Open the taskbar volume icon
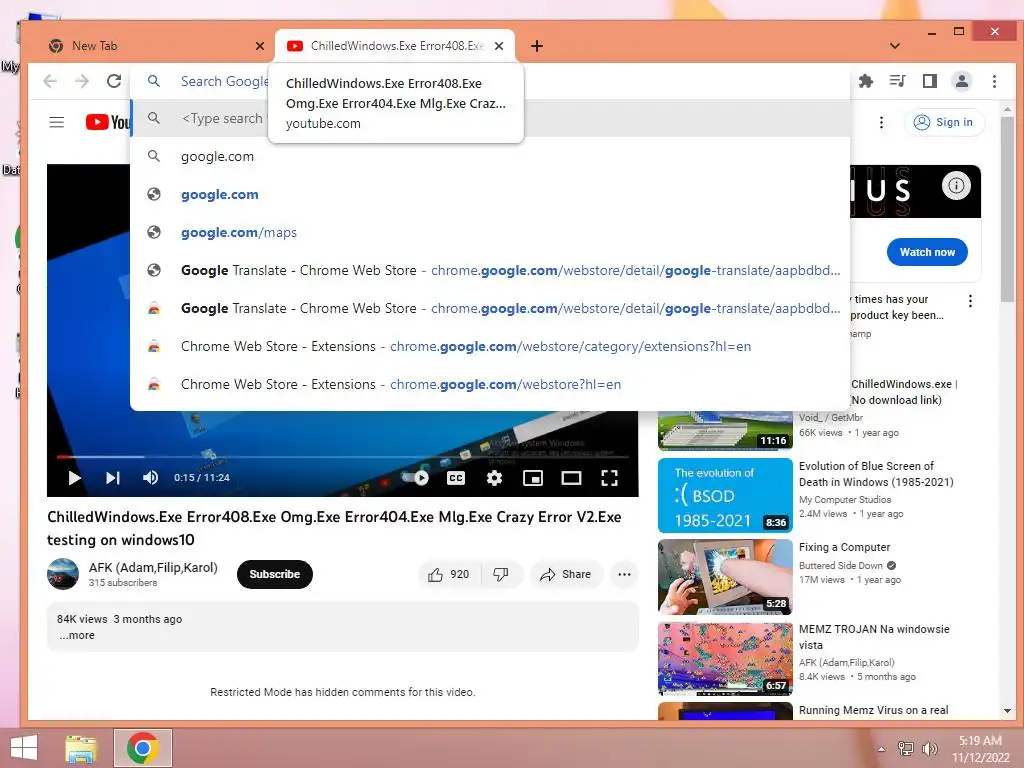 click(929, 749)
